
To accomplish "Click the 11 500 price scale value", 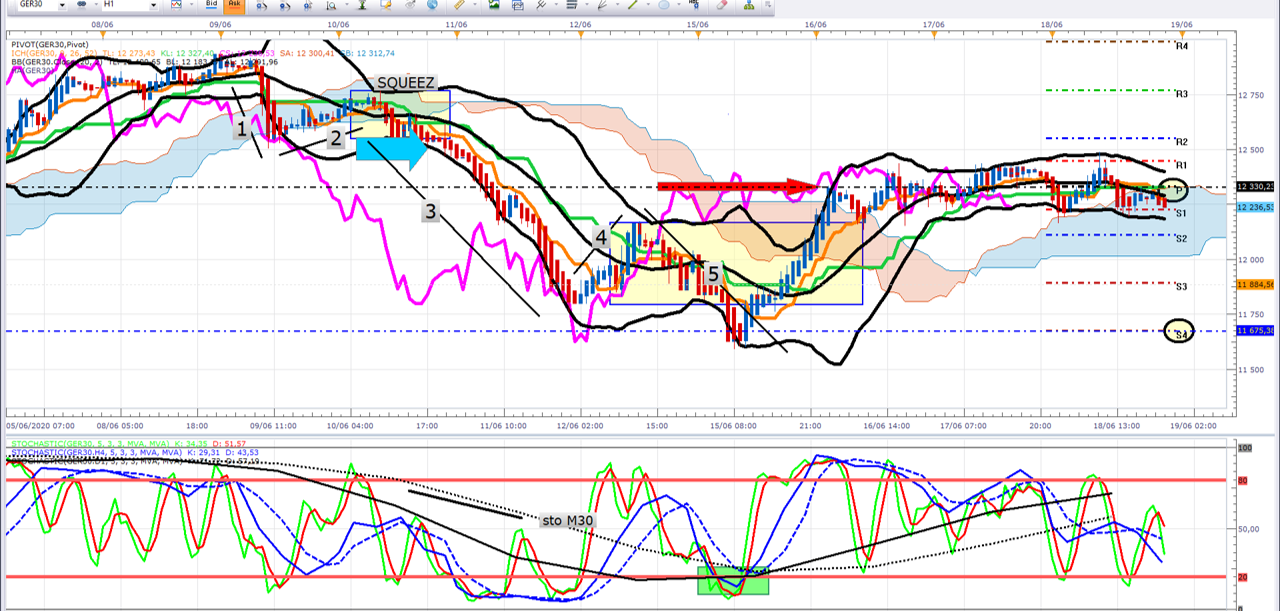I will click(x=1251, y=369).
